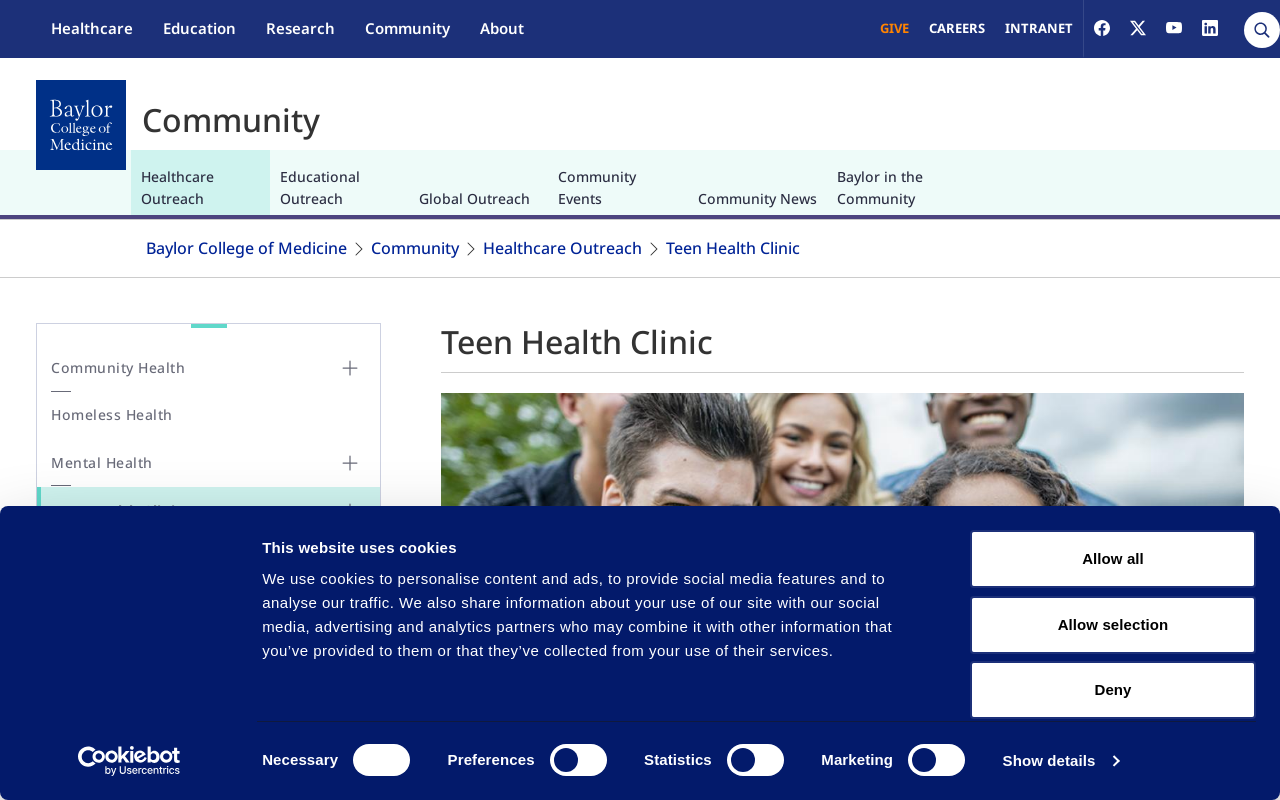Open the INTRANET link
This screenshot has width=1280, height=800.
(1038, 28)
